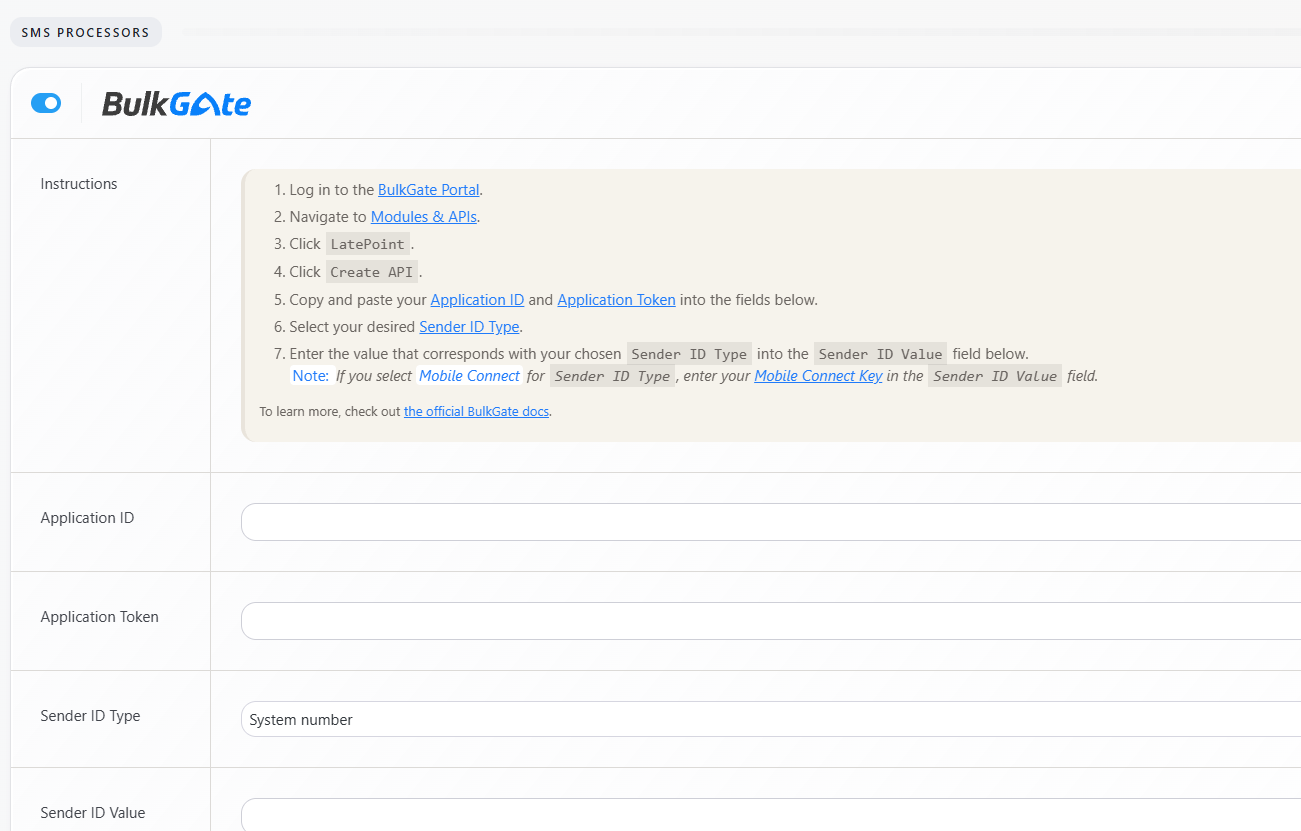
Task: Click the highlighted Note: label in step 7
Action: (310, 376)
